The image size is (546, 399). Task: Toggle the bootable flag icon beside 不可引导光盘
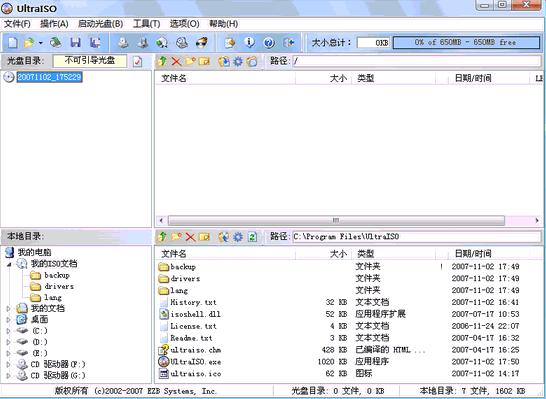click(138, 62)
